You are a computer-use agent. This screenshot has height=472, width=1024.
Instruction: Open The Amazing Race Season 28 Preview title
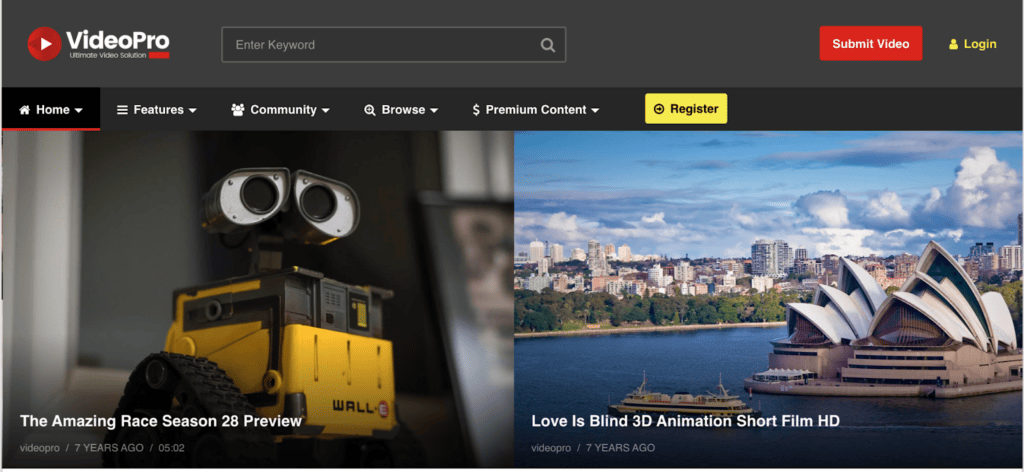click(161, 420)
